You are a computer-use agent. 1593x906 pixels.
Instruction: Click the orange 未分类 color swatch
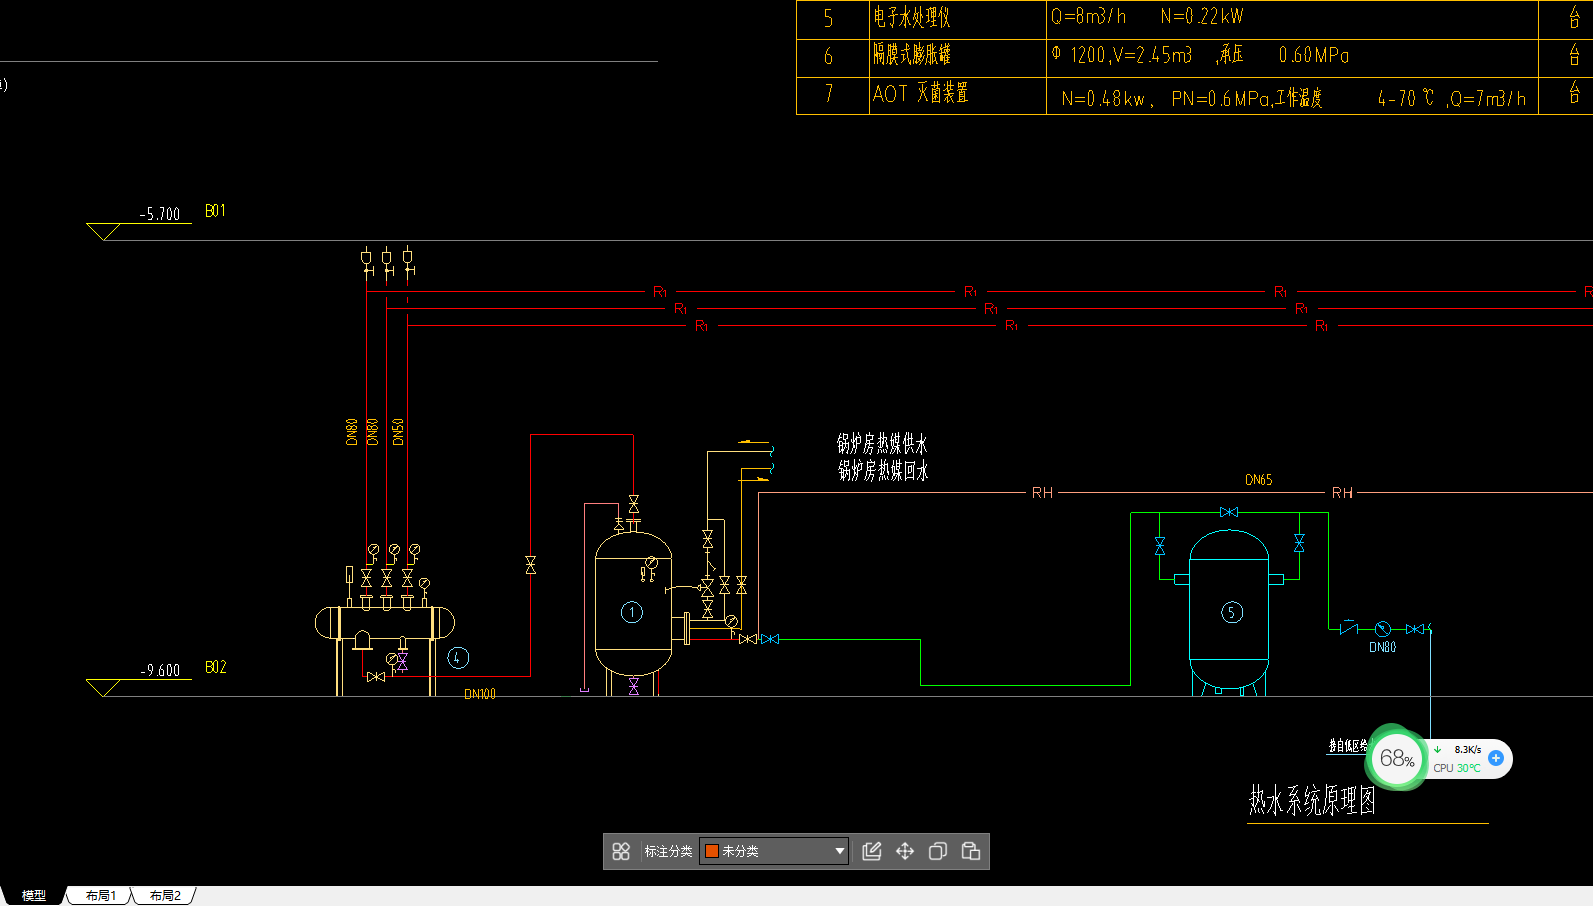click(712, 851)
